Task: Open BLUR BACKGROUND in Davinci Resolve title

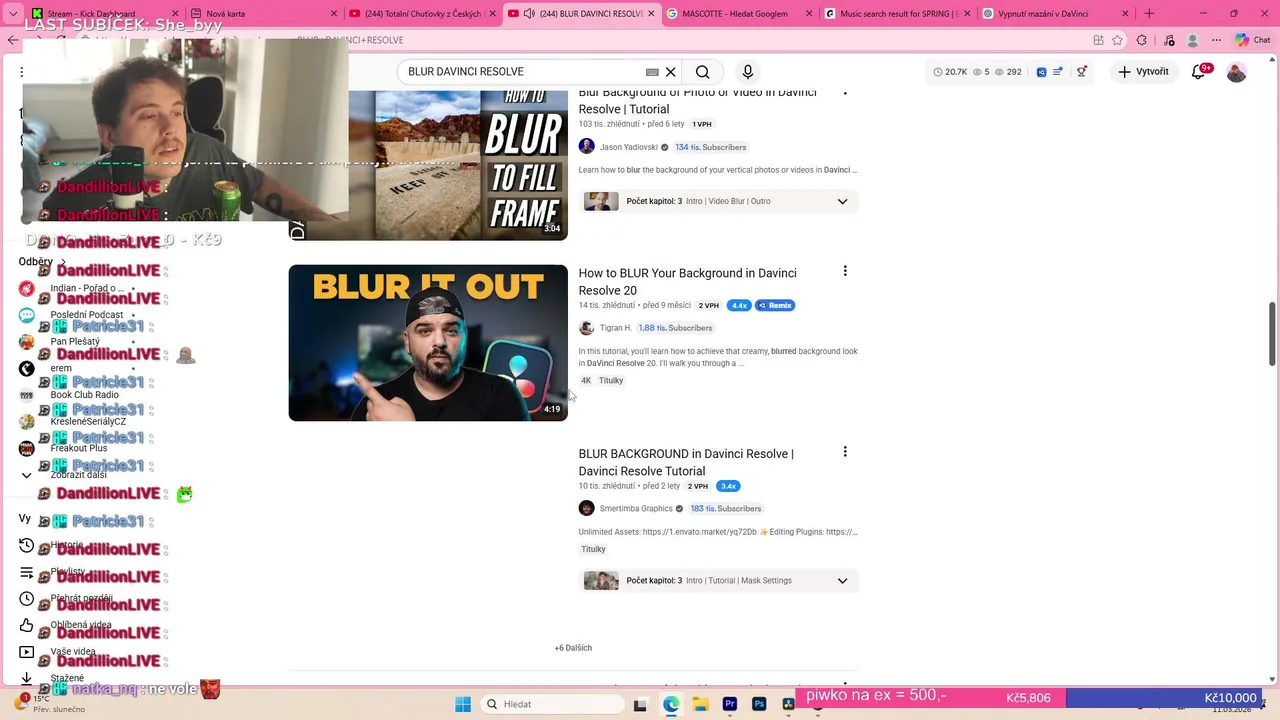Action: 686,462
